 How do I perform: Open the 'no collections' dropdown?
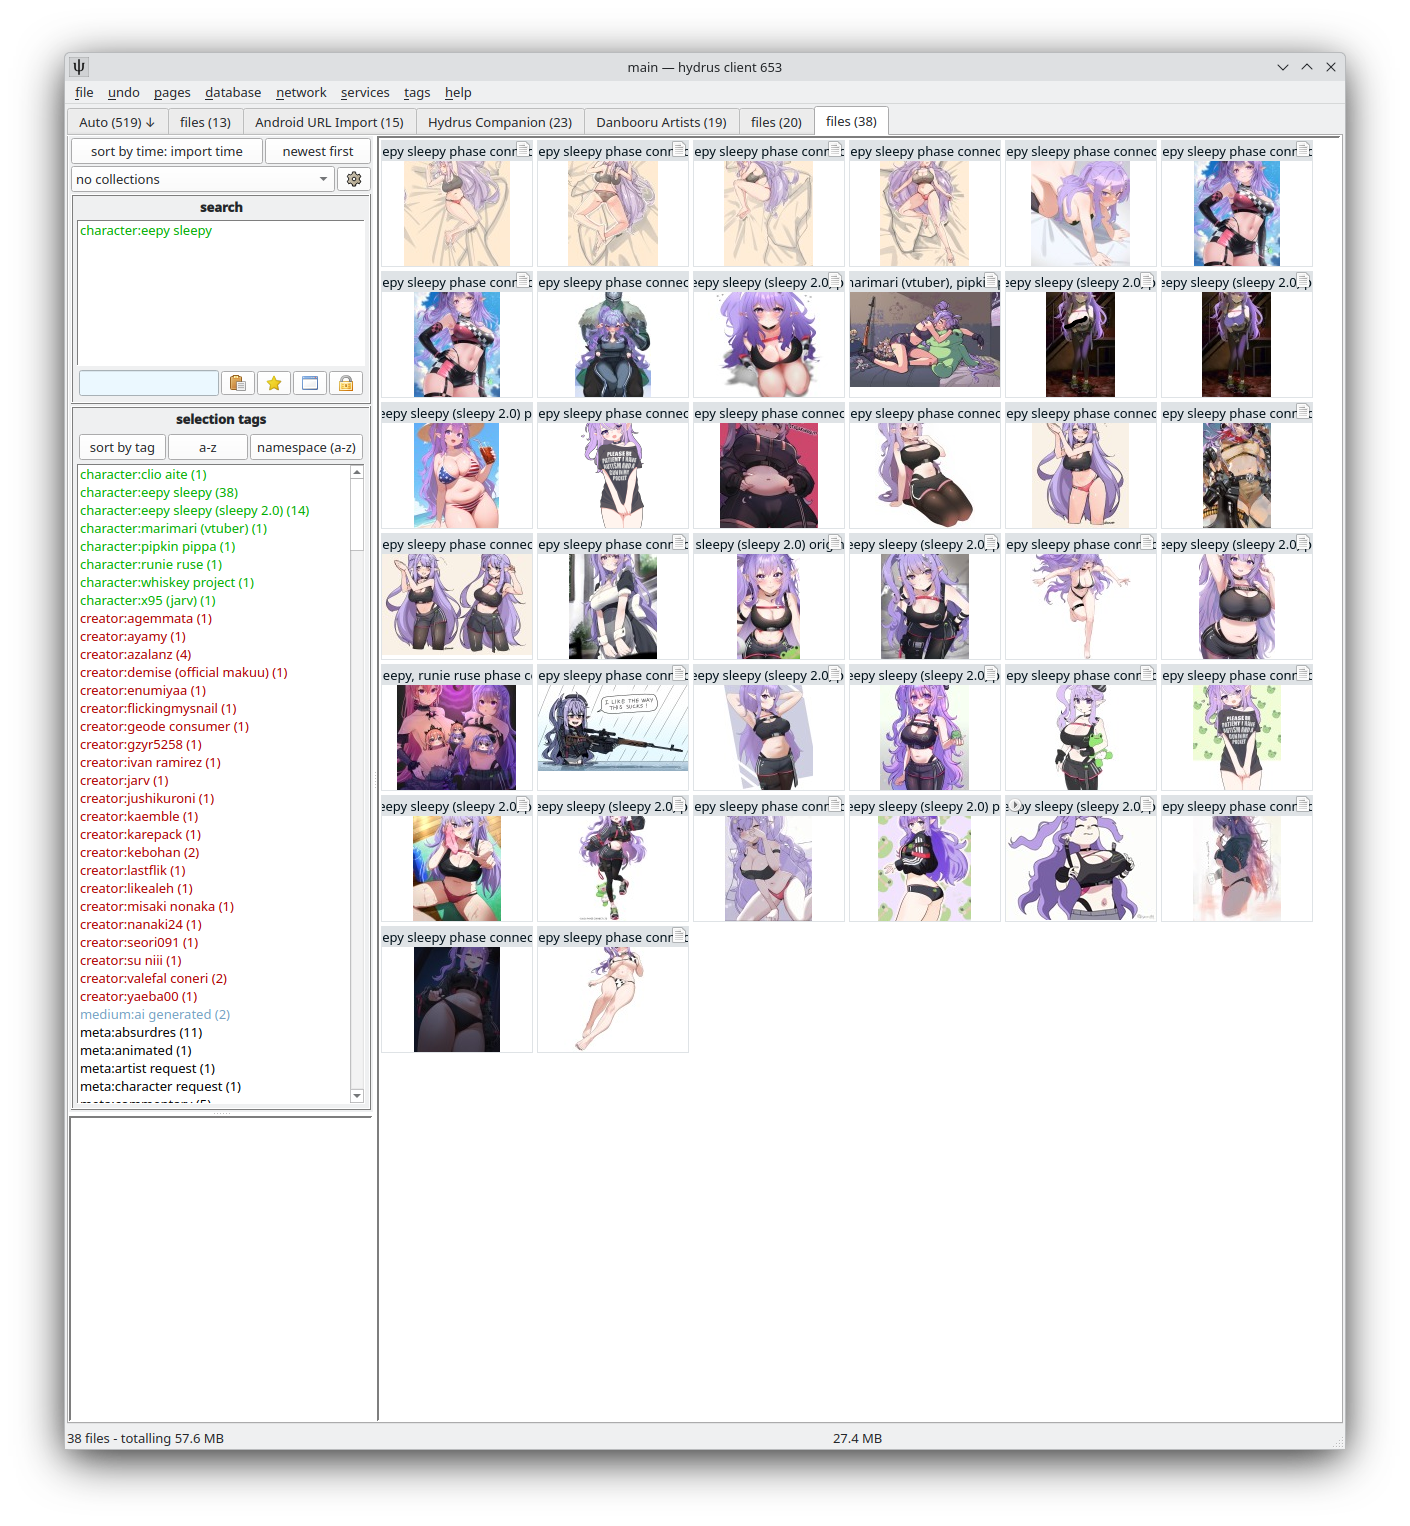(203, 179)
